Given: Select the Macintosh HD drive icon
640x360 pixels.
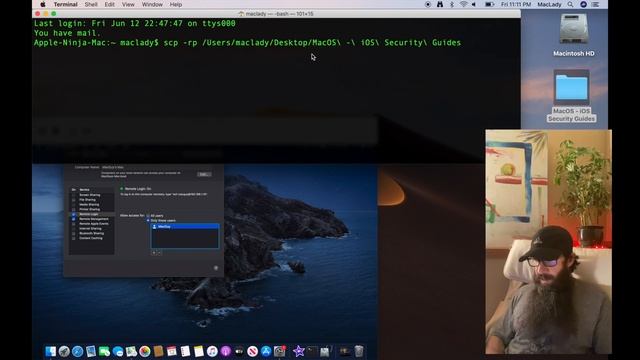Looking at the screenshot, I should click(573, 29).
